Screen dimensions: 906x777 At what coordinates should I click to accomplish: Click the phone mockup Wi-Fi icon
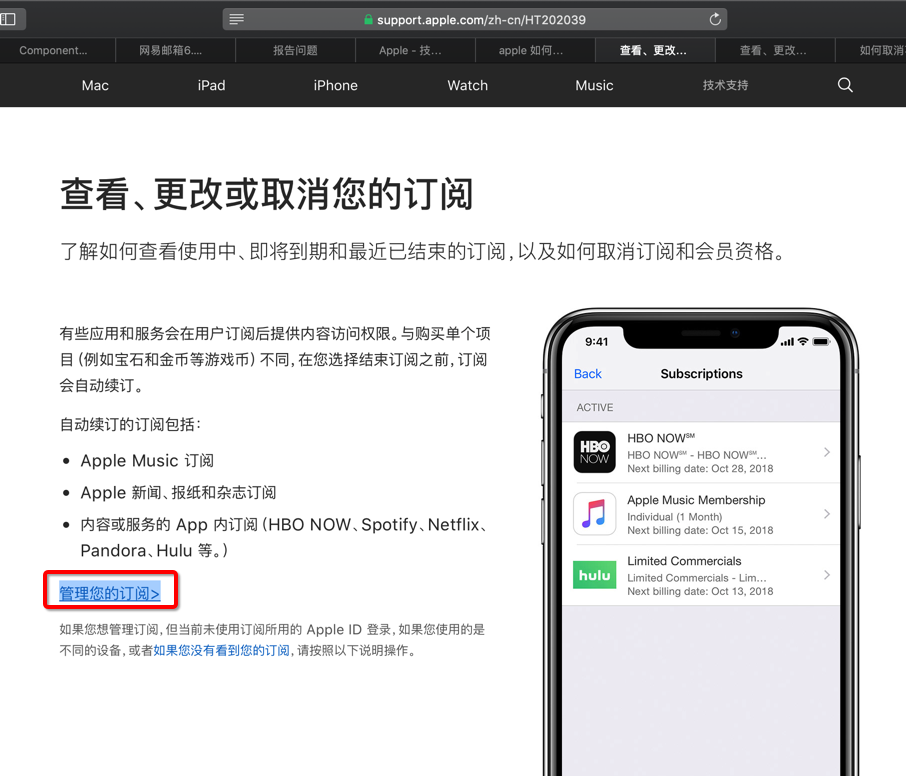pos(803,341)
